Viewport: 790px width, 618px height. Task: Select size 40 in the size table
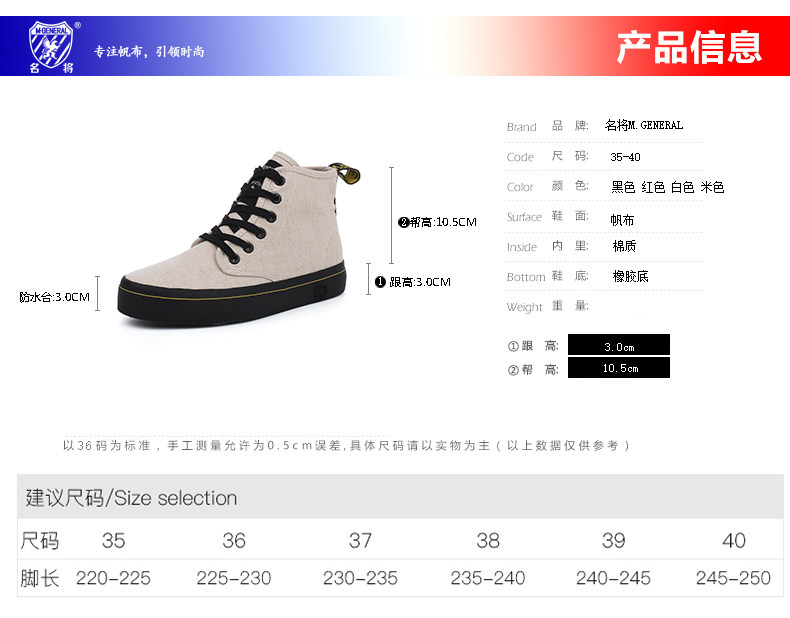[734, 540]
